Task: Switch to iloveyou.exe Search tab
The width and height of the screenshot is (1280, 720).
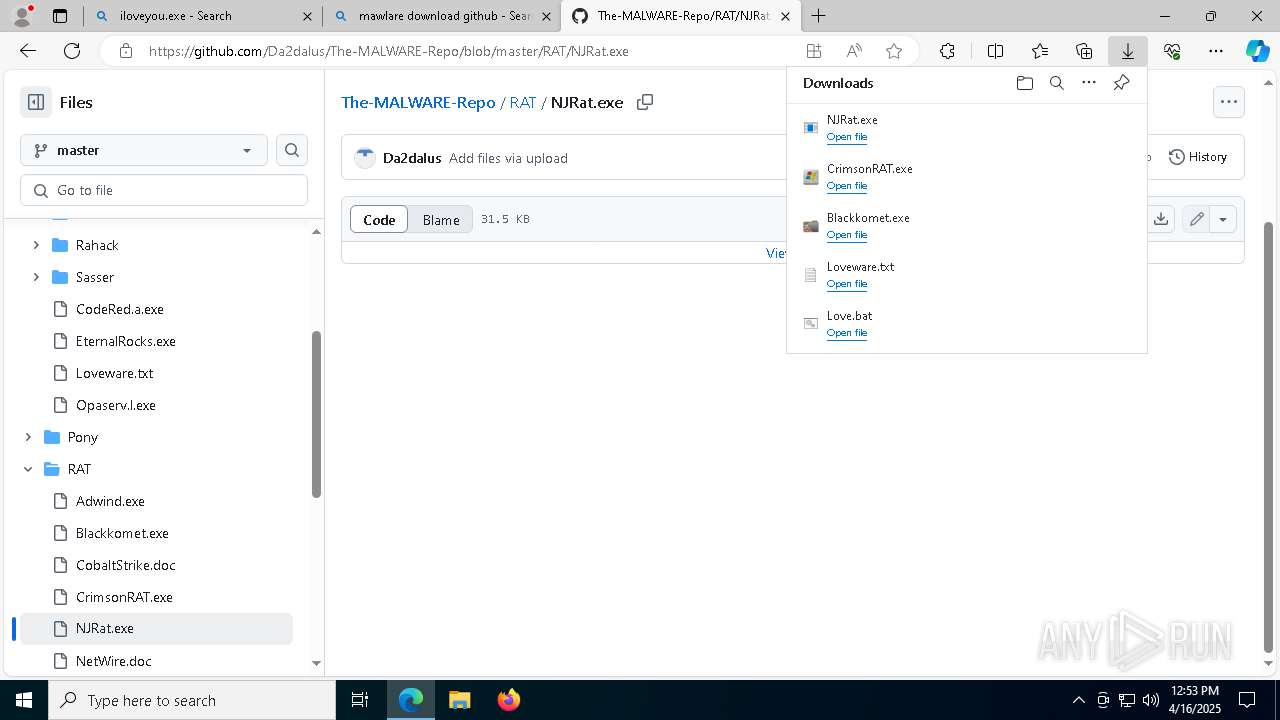Action: [204, 16]
